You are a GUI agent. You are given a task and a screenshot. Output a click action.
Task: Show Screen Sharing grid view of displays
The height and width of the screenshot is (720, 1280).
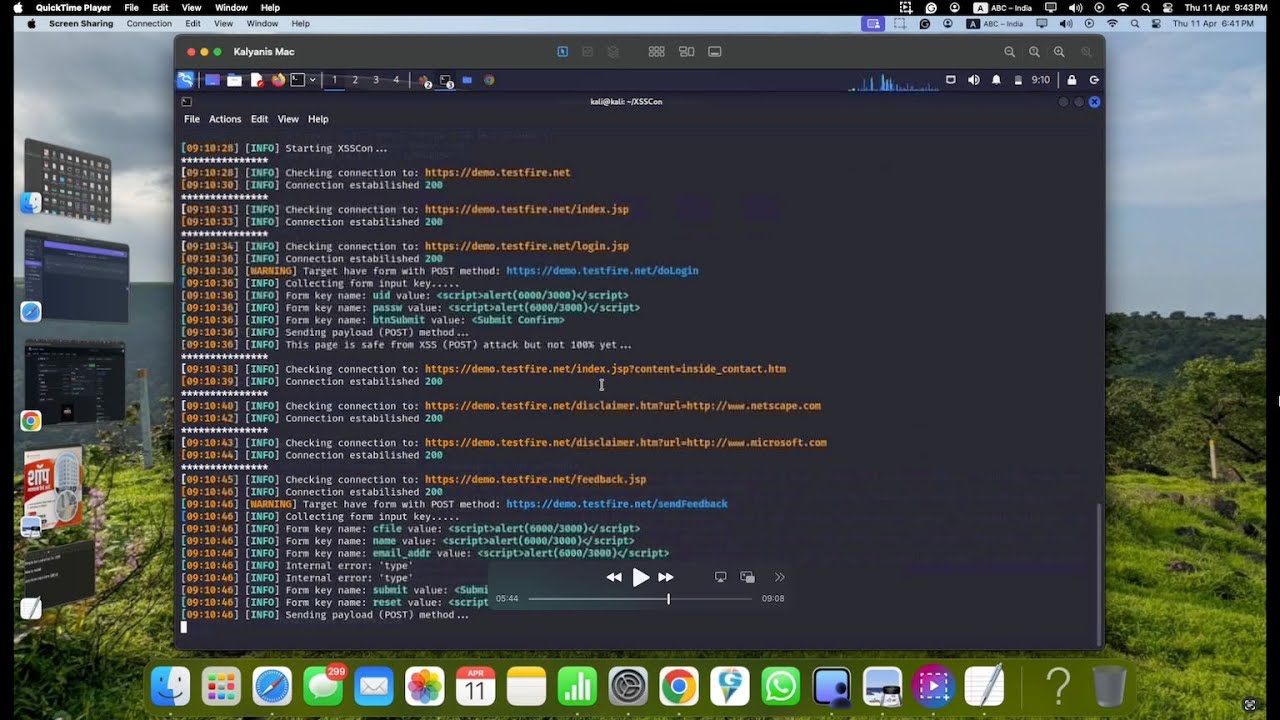[656, 52]
